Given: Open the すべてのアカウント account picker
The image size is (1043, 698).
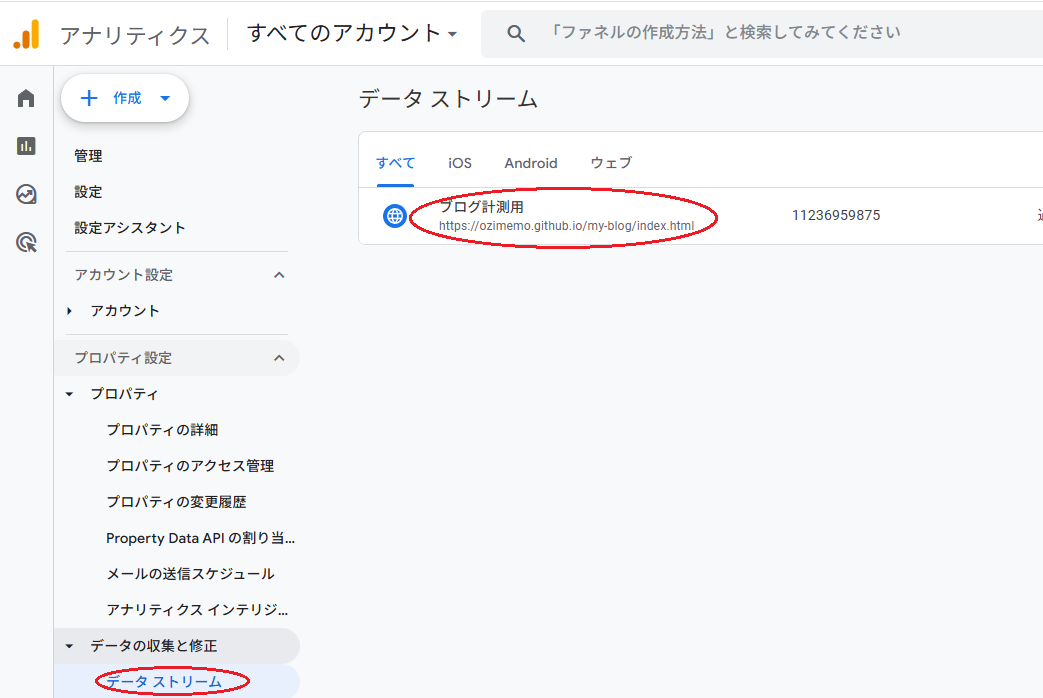Looking at the screenshot, I should (x=352, y=33).
